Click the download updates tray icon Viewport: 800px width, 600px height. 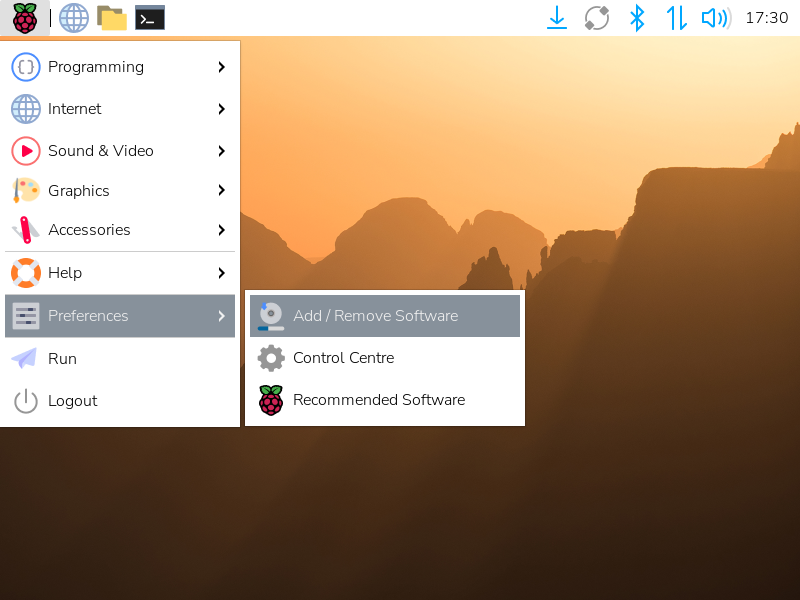557,18
